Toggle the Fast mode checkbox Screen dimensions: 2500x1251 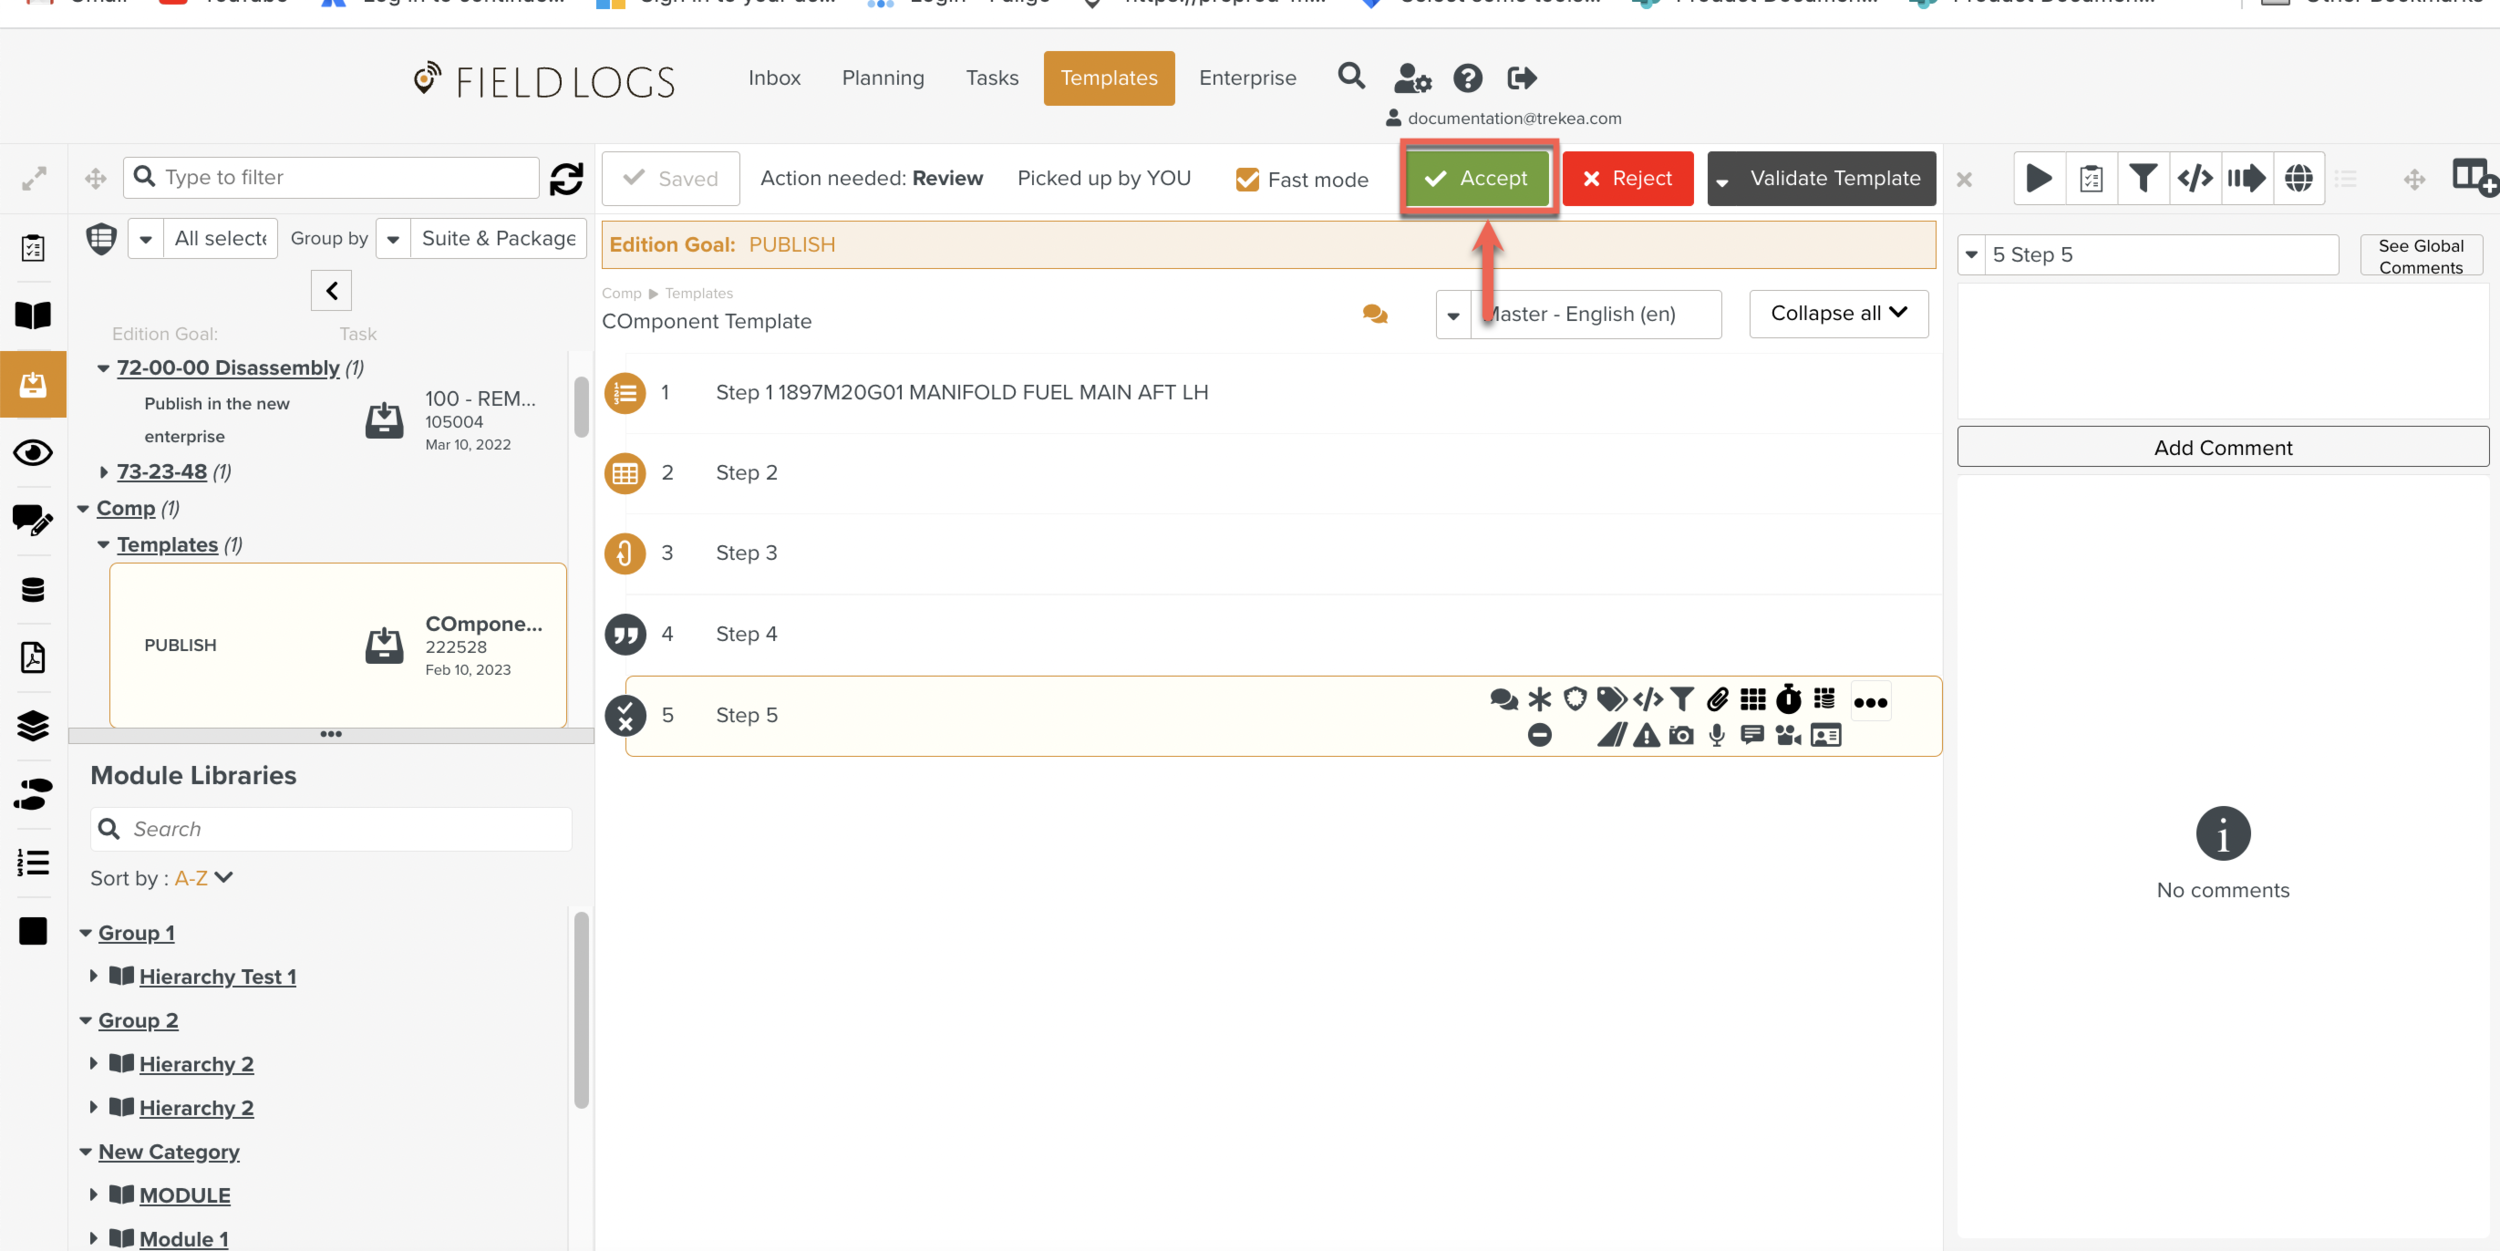click(1247, 180)
